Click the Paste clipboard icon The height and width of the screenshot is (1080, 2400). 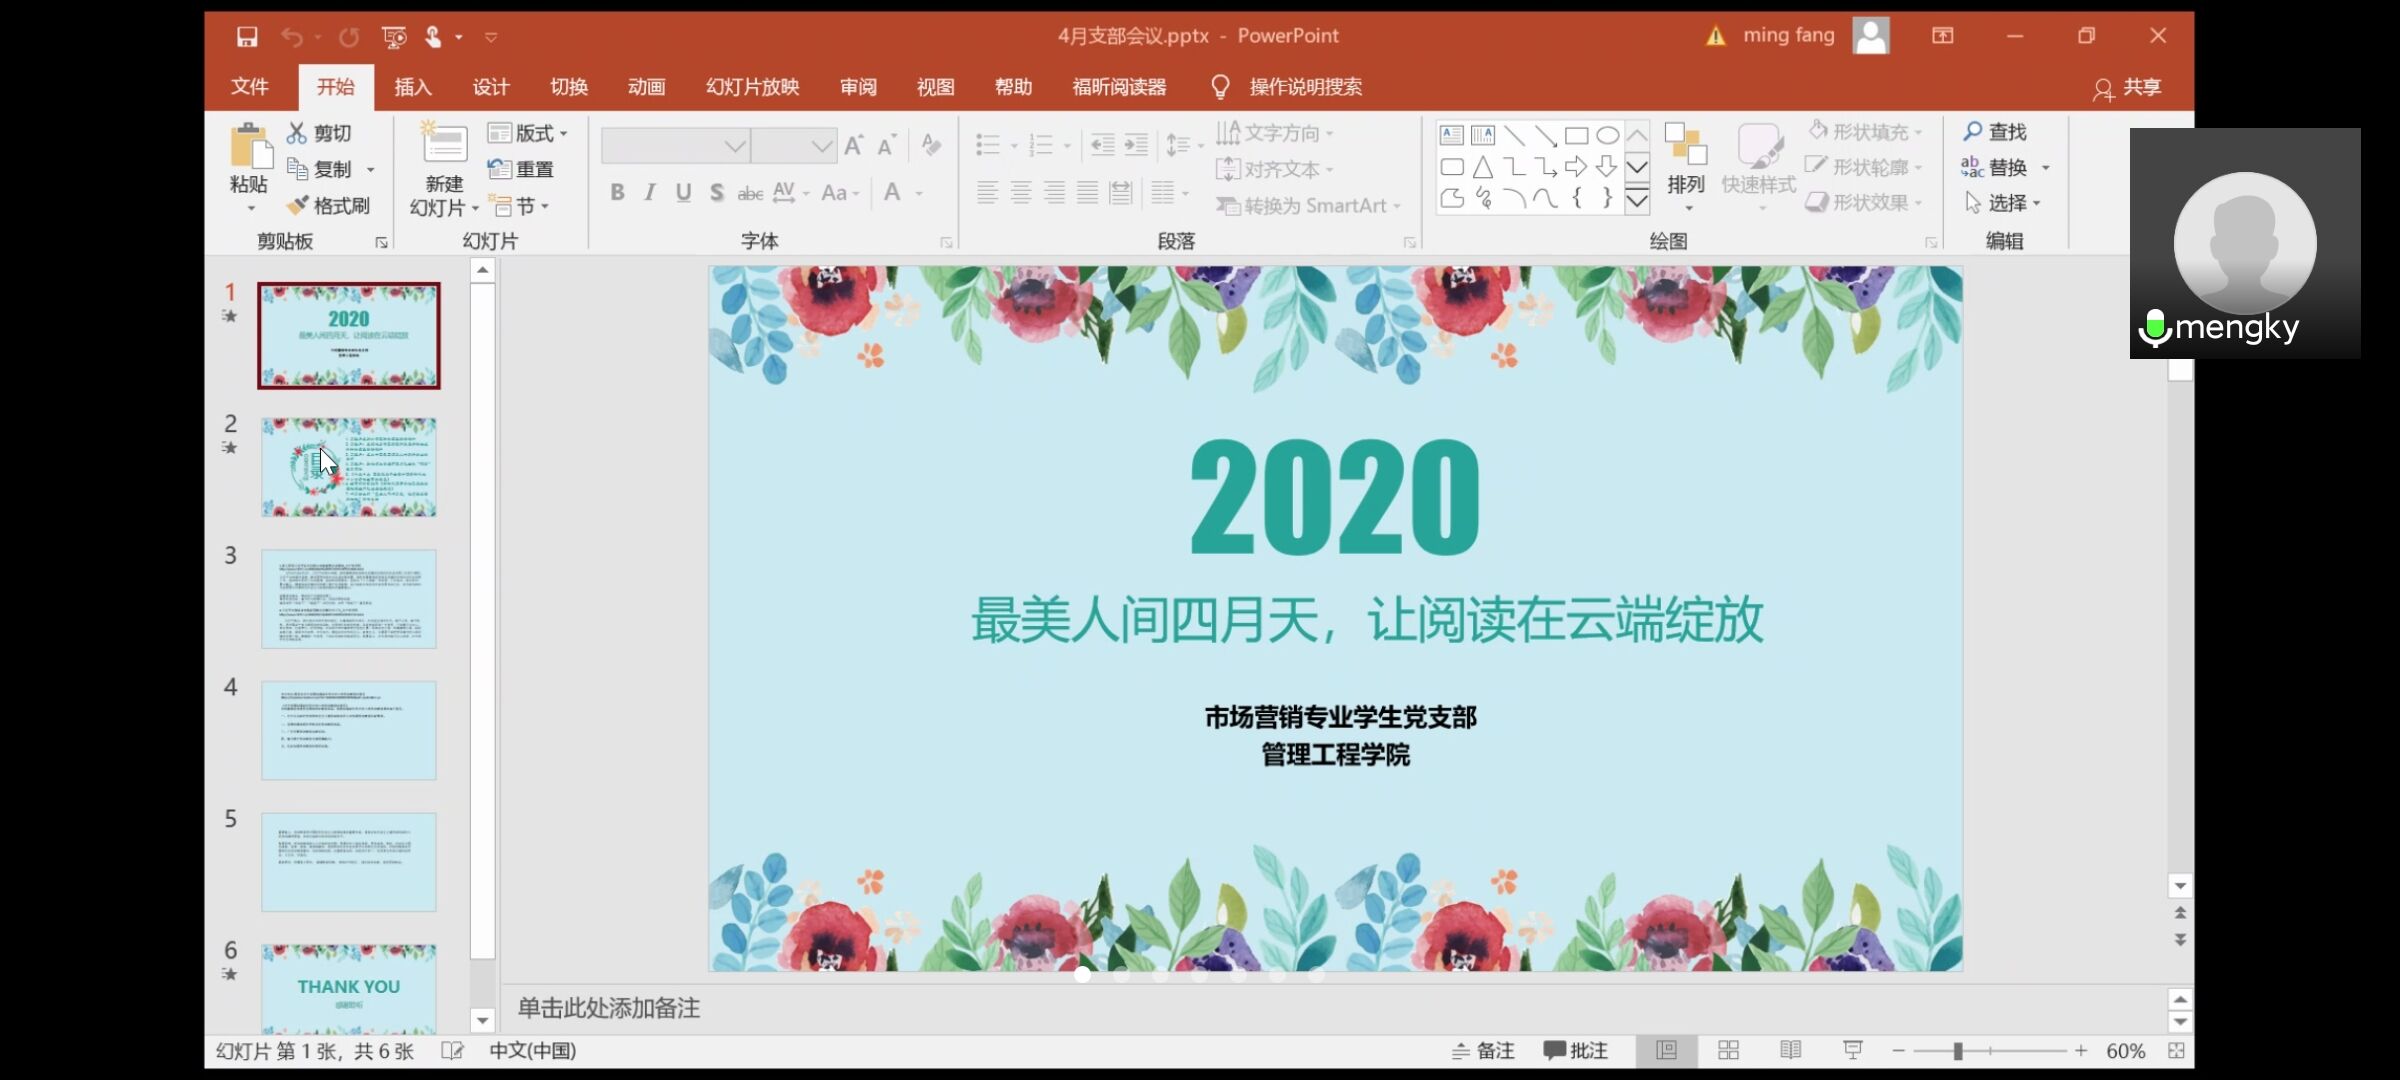(250, 146)
